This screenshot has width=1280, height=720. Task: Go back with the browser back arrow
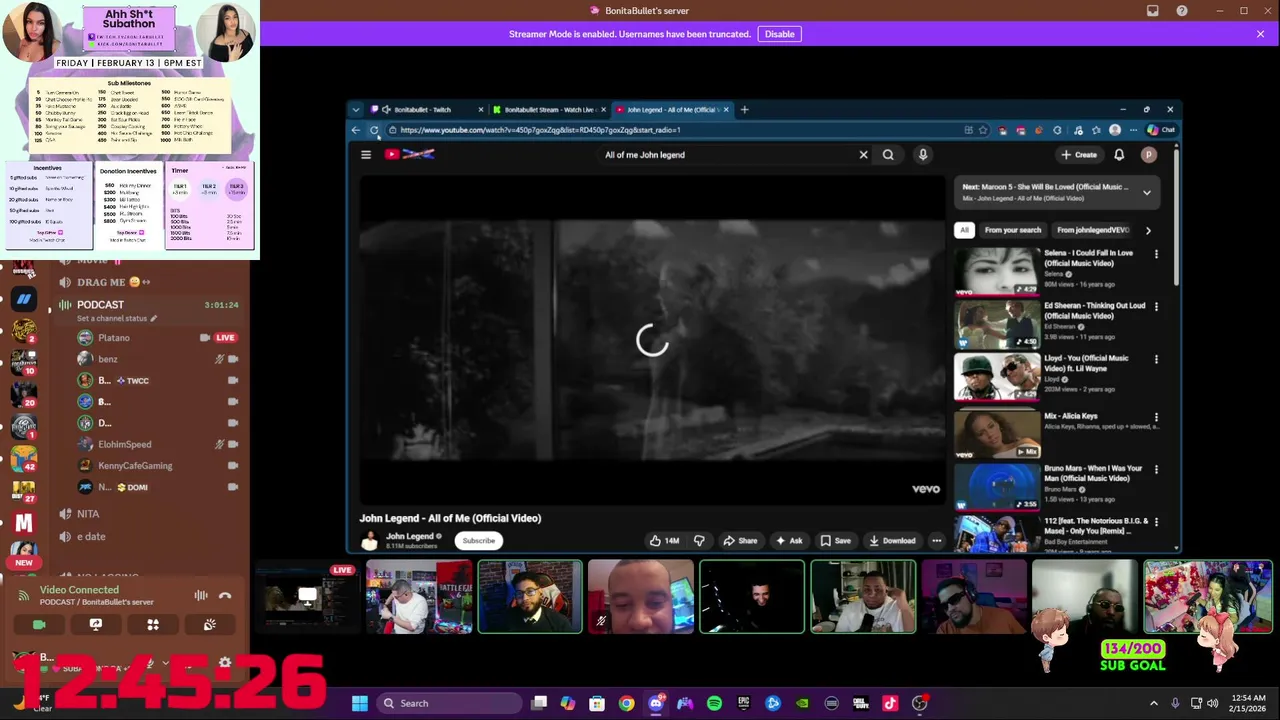tap(356, 130)
